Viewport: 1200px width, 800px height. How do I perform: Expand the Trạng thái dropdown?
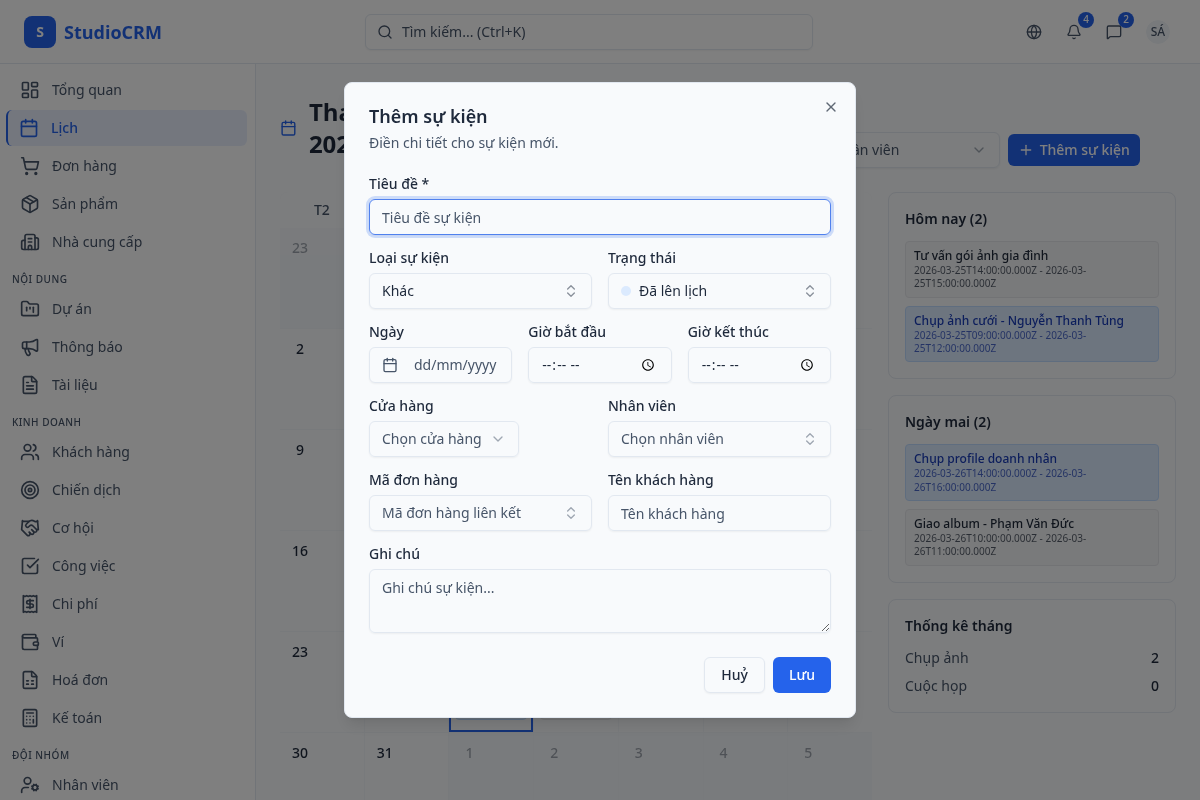719,291
